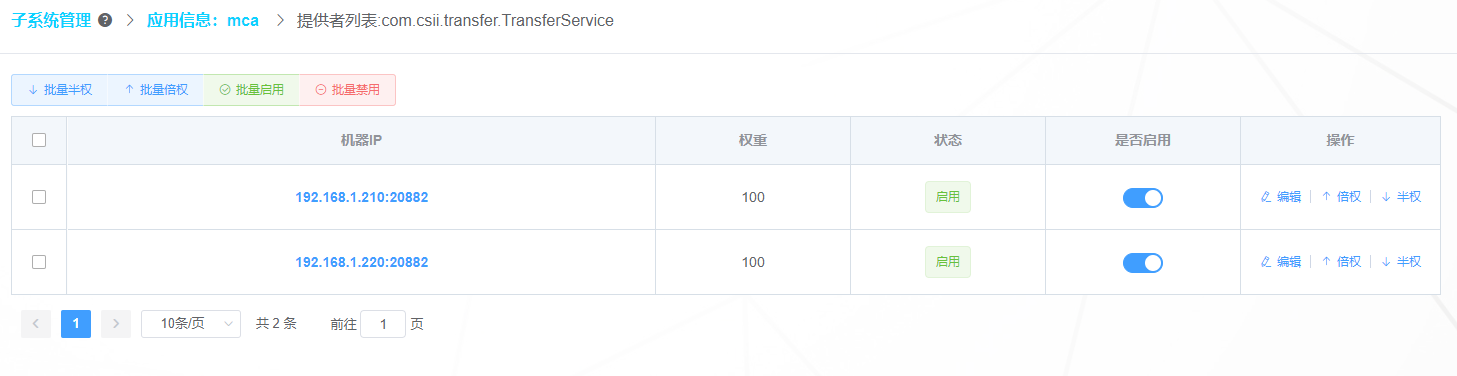Double weight for 192.168.1.210:20882 via 倍权
The width and height of the screenshot is (1457, 376).
pos(1341,197)
